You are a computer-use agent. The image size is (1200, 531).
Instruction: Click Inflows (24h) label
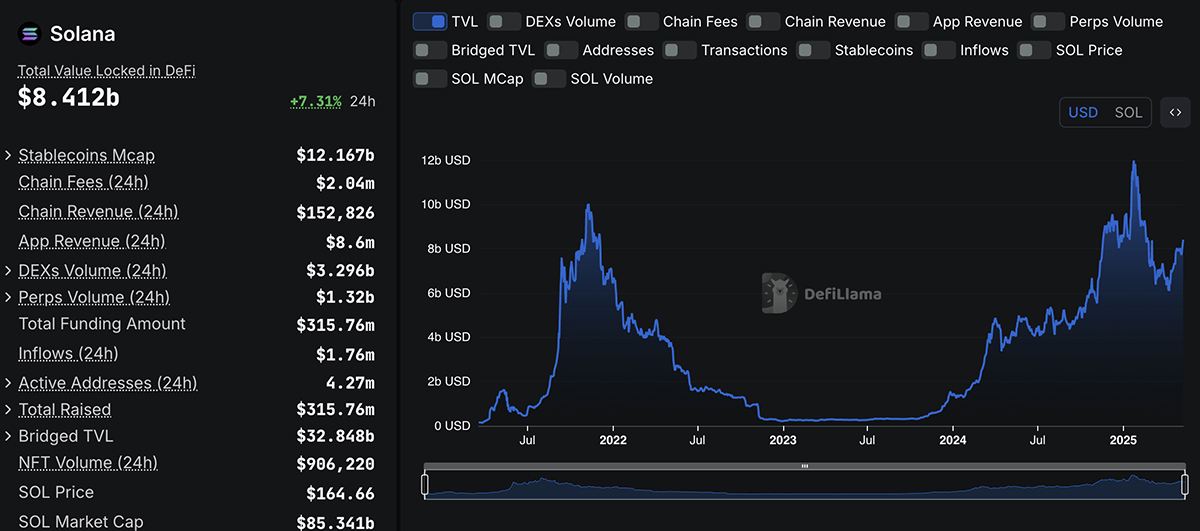pos(68,353)
